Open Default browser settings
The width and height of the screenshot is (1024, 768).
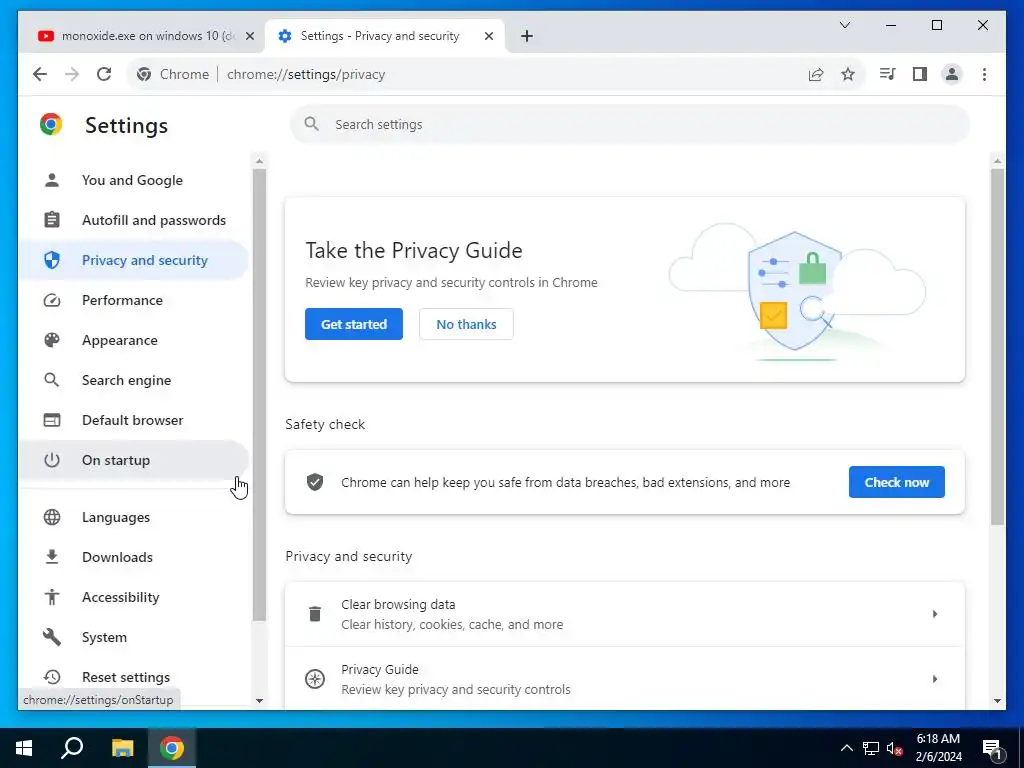[133, 420]
